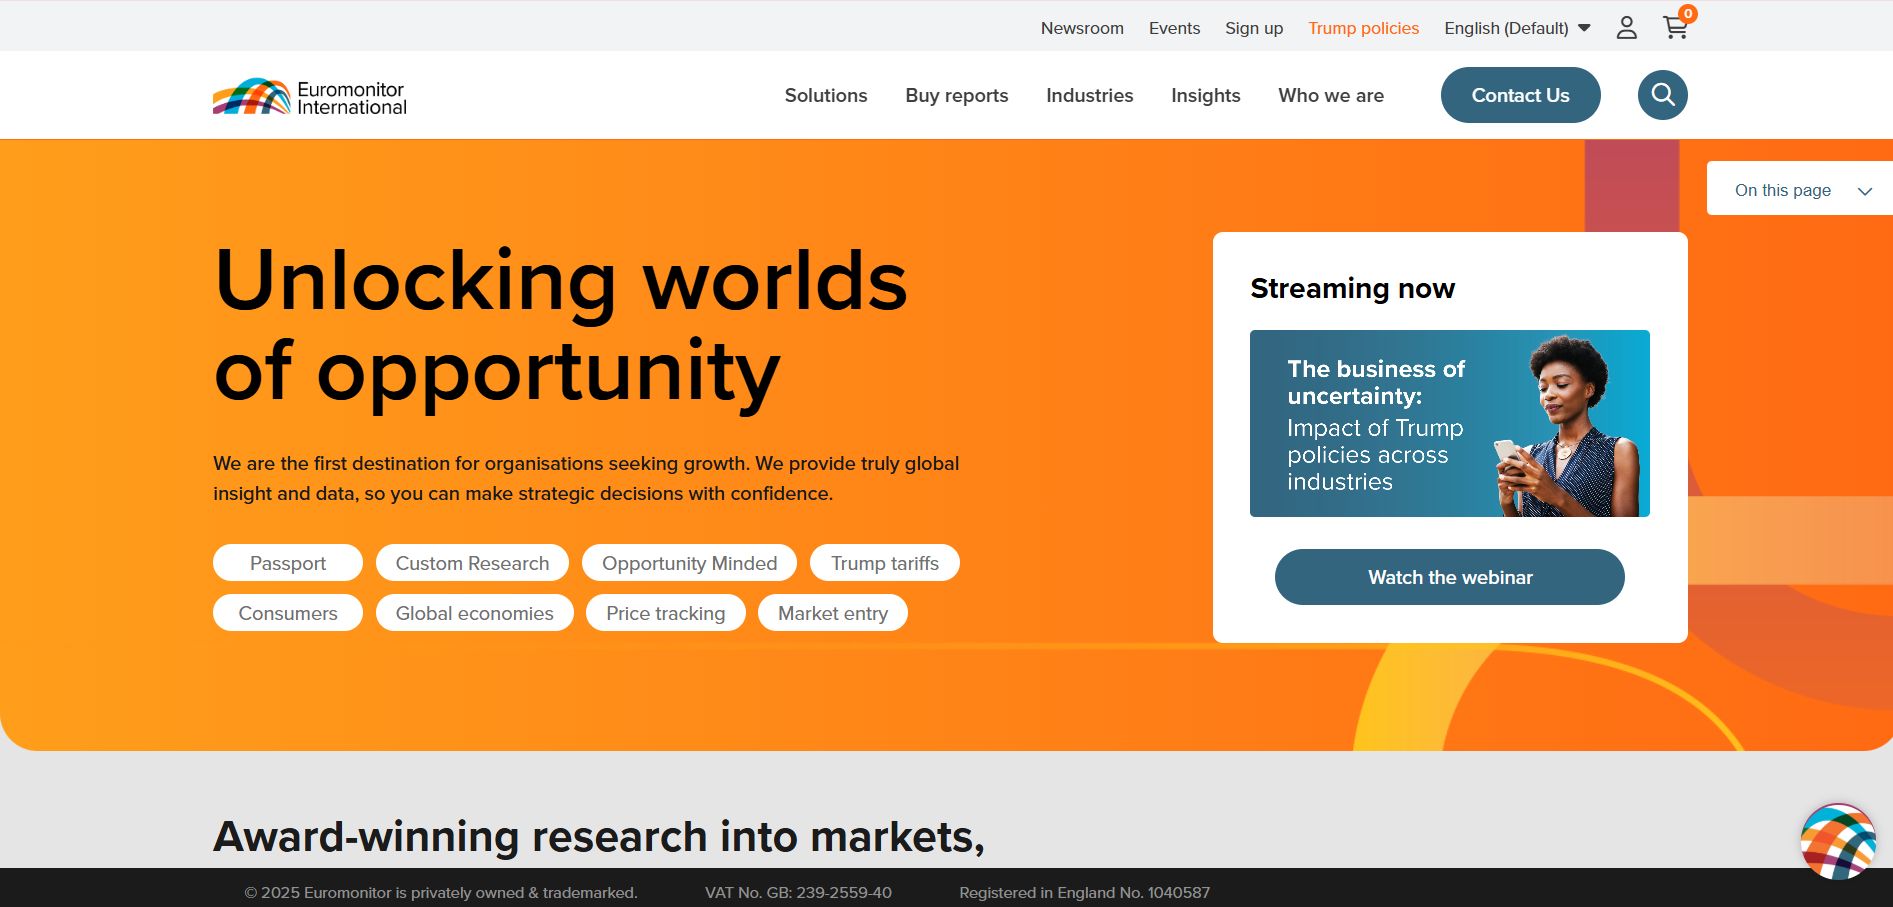
Task: Click the Trump tariffs tag pill
Action: pos(884,563)
